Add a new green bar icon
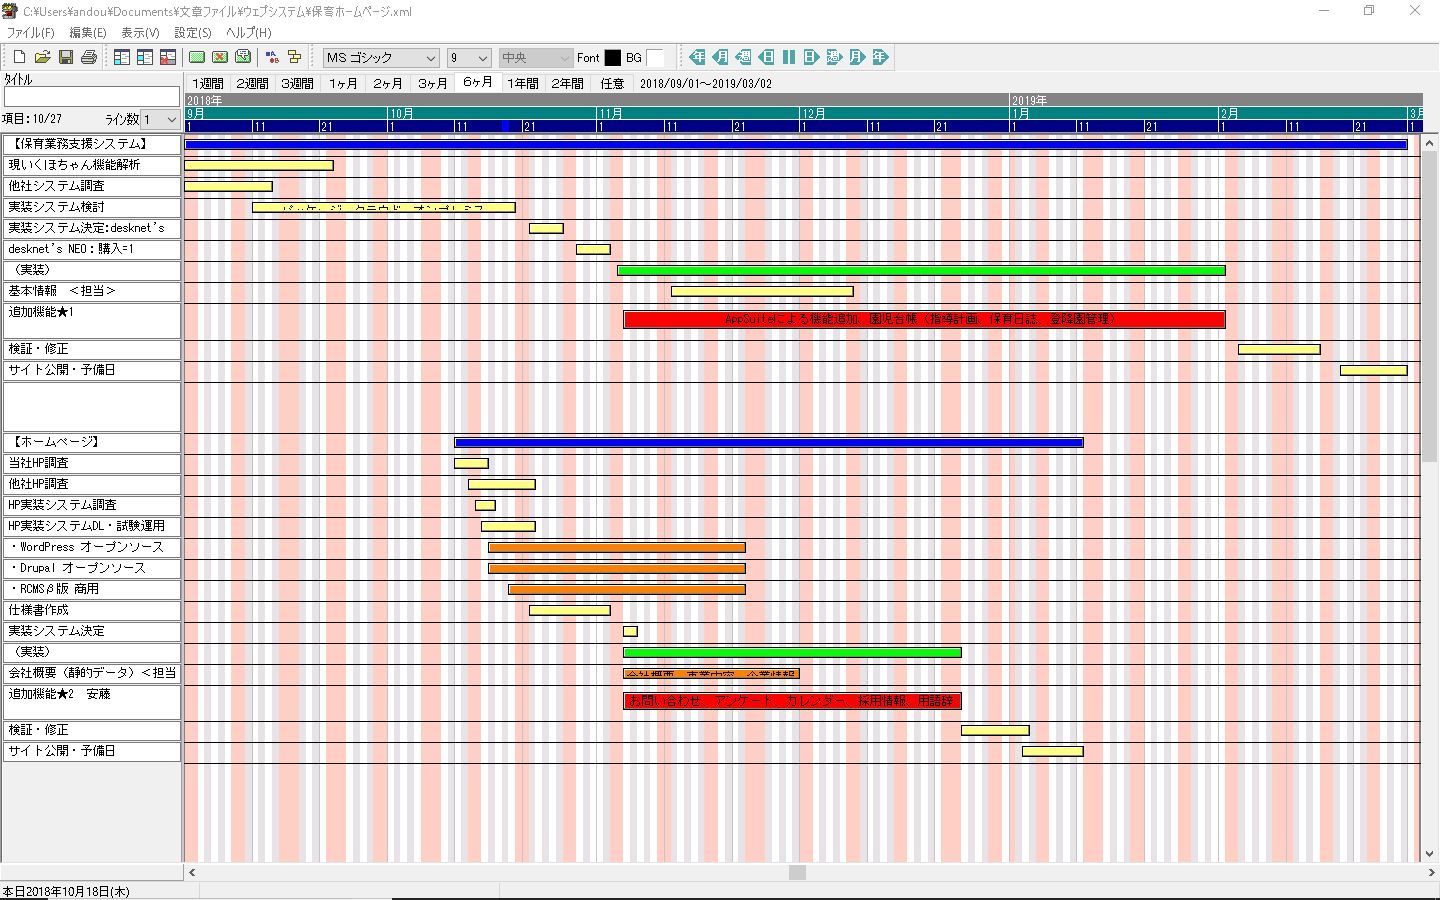 (x=197, y=57)
